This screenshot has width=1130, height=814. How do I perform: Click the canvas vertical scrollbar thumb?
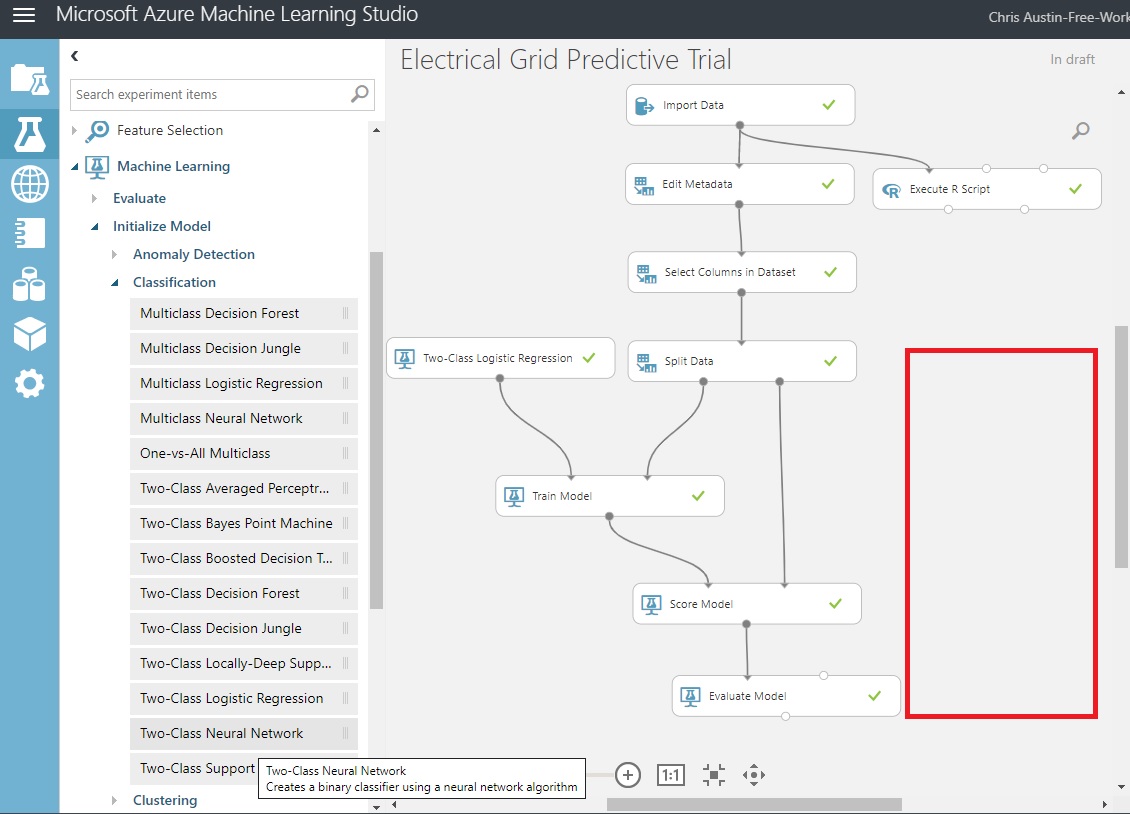1121,446
